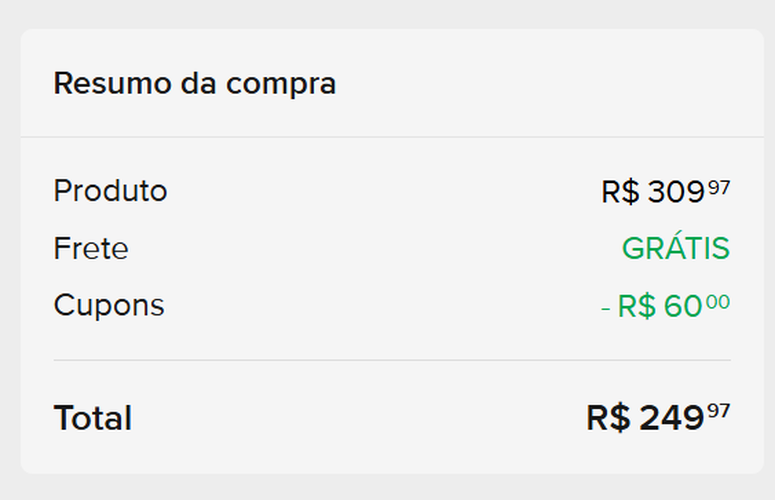
Task: Click the superscript cents on product price
Action: click(719, 185)
